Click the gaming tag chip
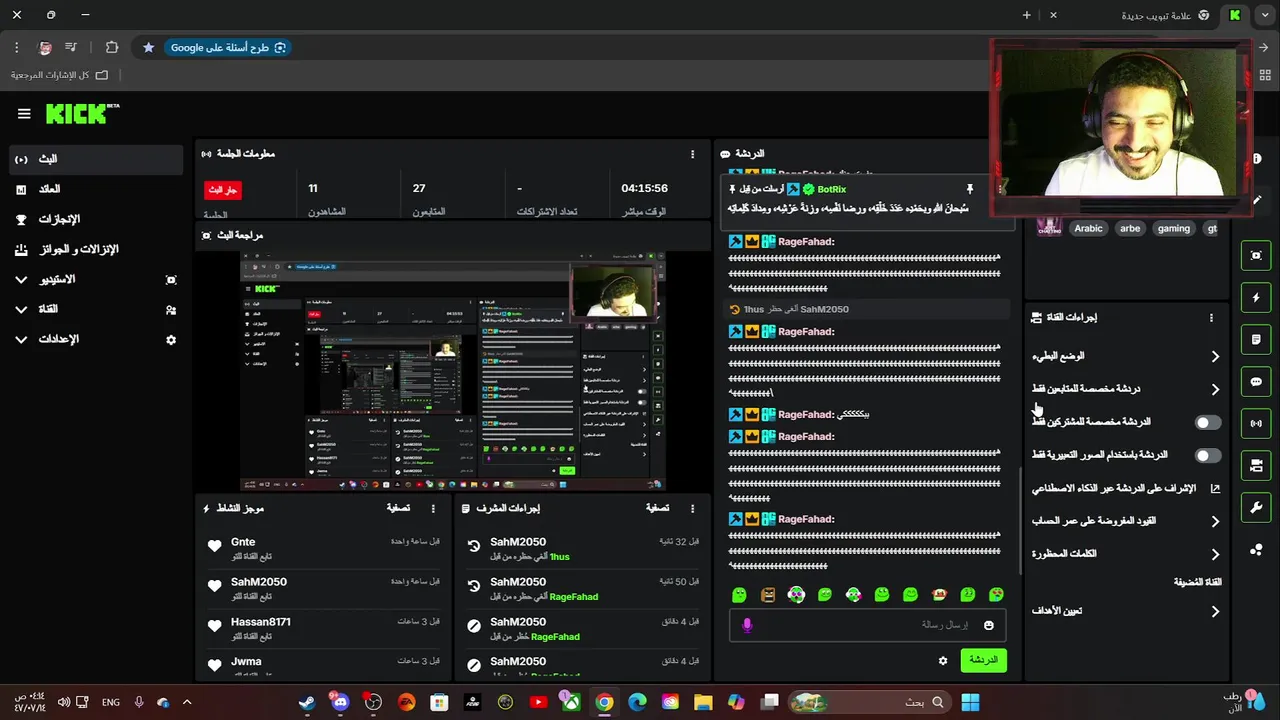The image size is (1280, 720). click(1173, 228)
